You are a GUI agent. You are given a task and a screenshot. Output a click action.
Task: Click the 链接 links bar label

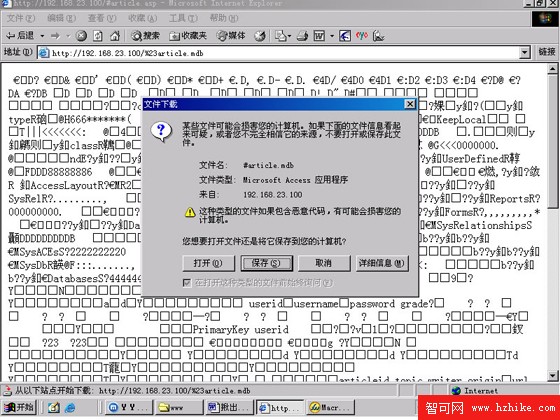point(546,52)
